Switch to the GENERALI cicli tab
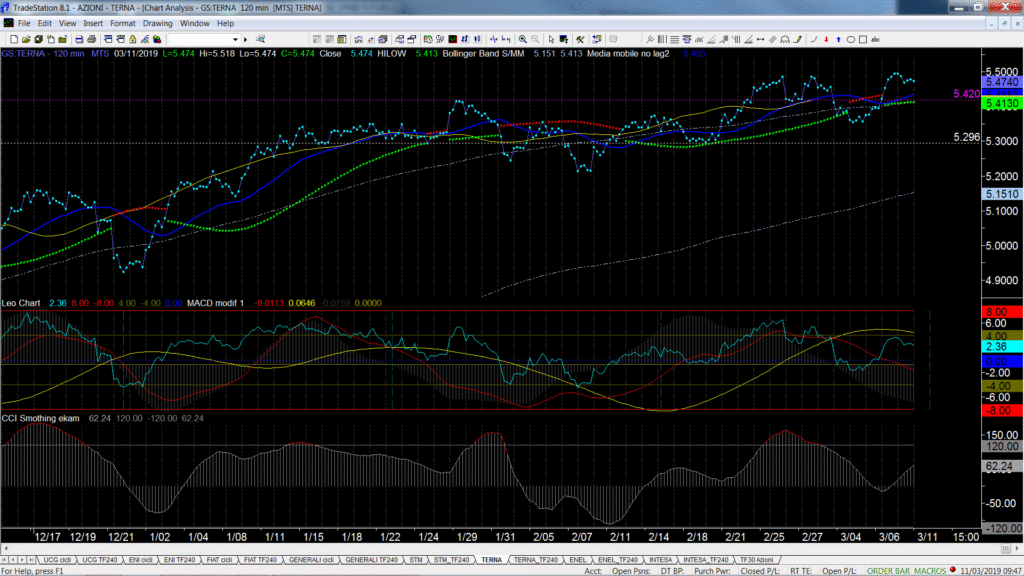1024x576 pixels. point(311,560)
